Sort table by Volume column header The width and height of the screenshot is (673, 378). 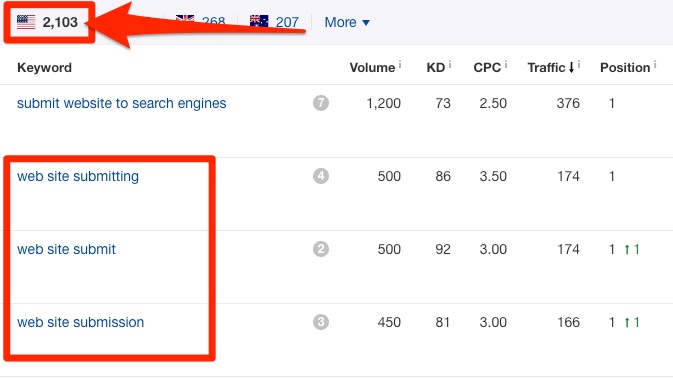click(372, 67)
